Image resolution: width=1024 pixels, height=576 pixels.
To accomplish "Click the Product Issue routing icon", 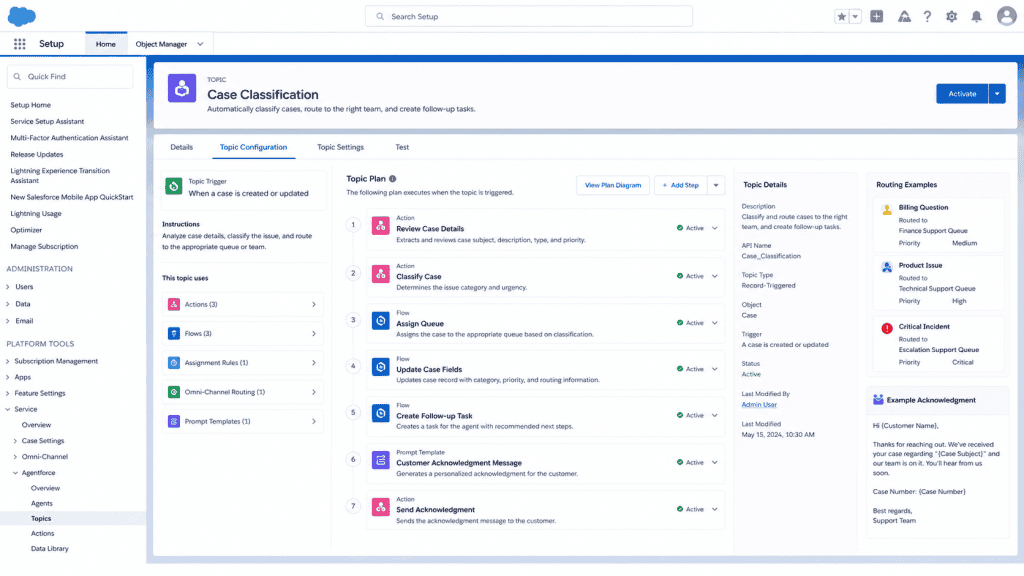I will click(887, 267).
